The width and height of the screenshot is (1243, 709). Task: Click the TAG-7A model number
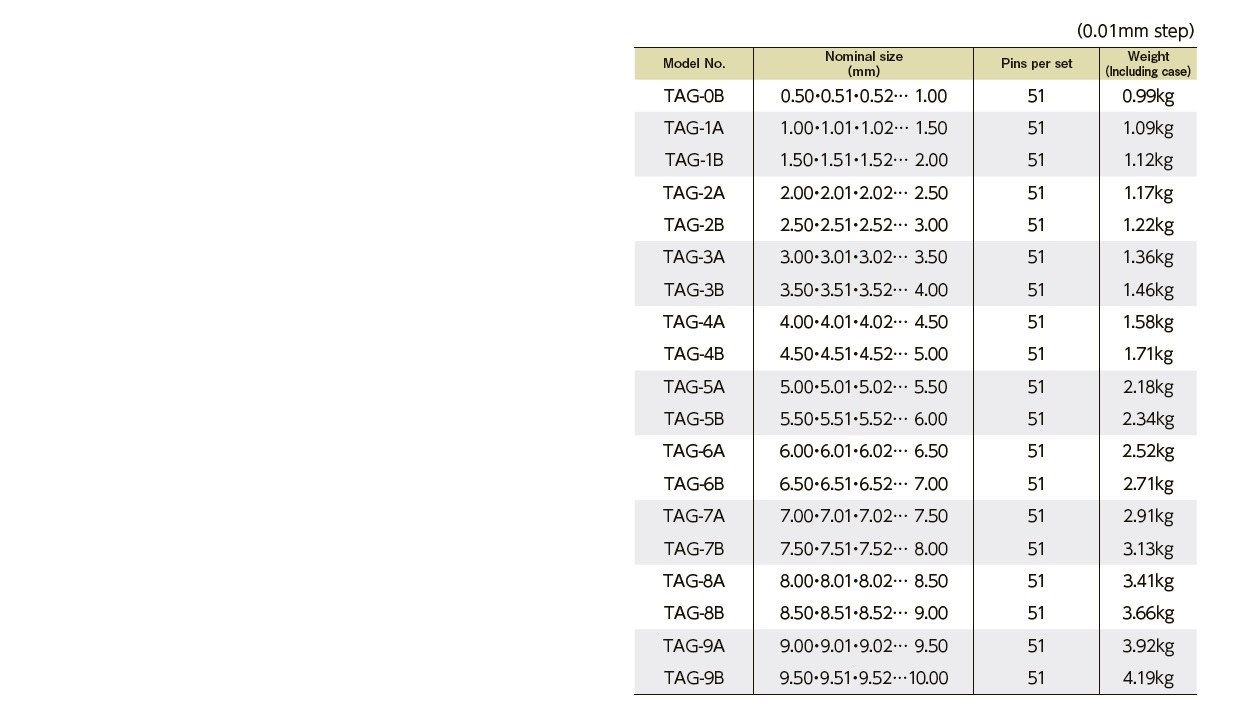tap(693, 516)
